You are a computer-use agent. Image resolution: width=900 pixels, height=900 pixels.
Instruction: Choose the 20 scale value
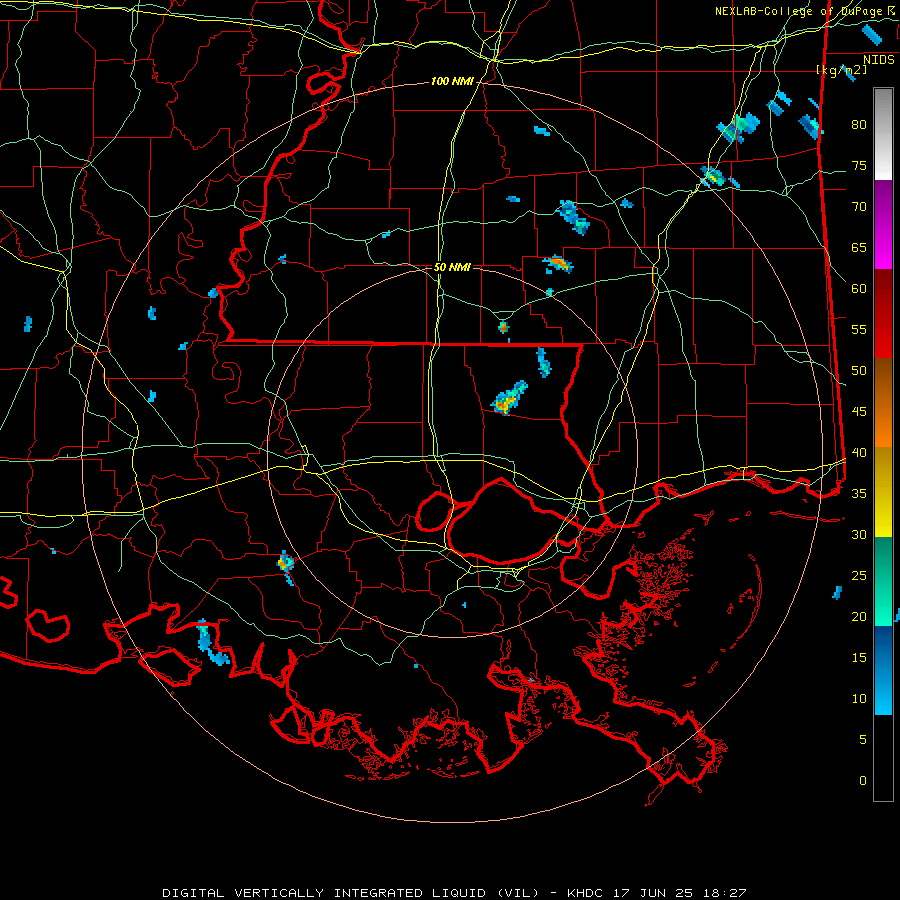pos(859,617)
